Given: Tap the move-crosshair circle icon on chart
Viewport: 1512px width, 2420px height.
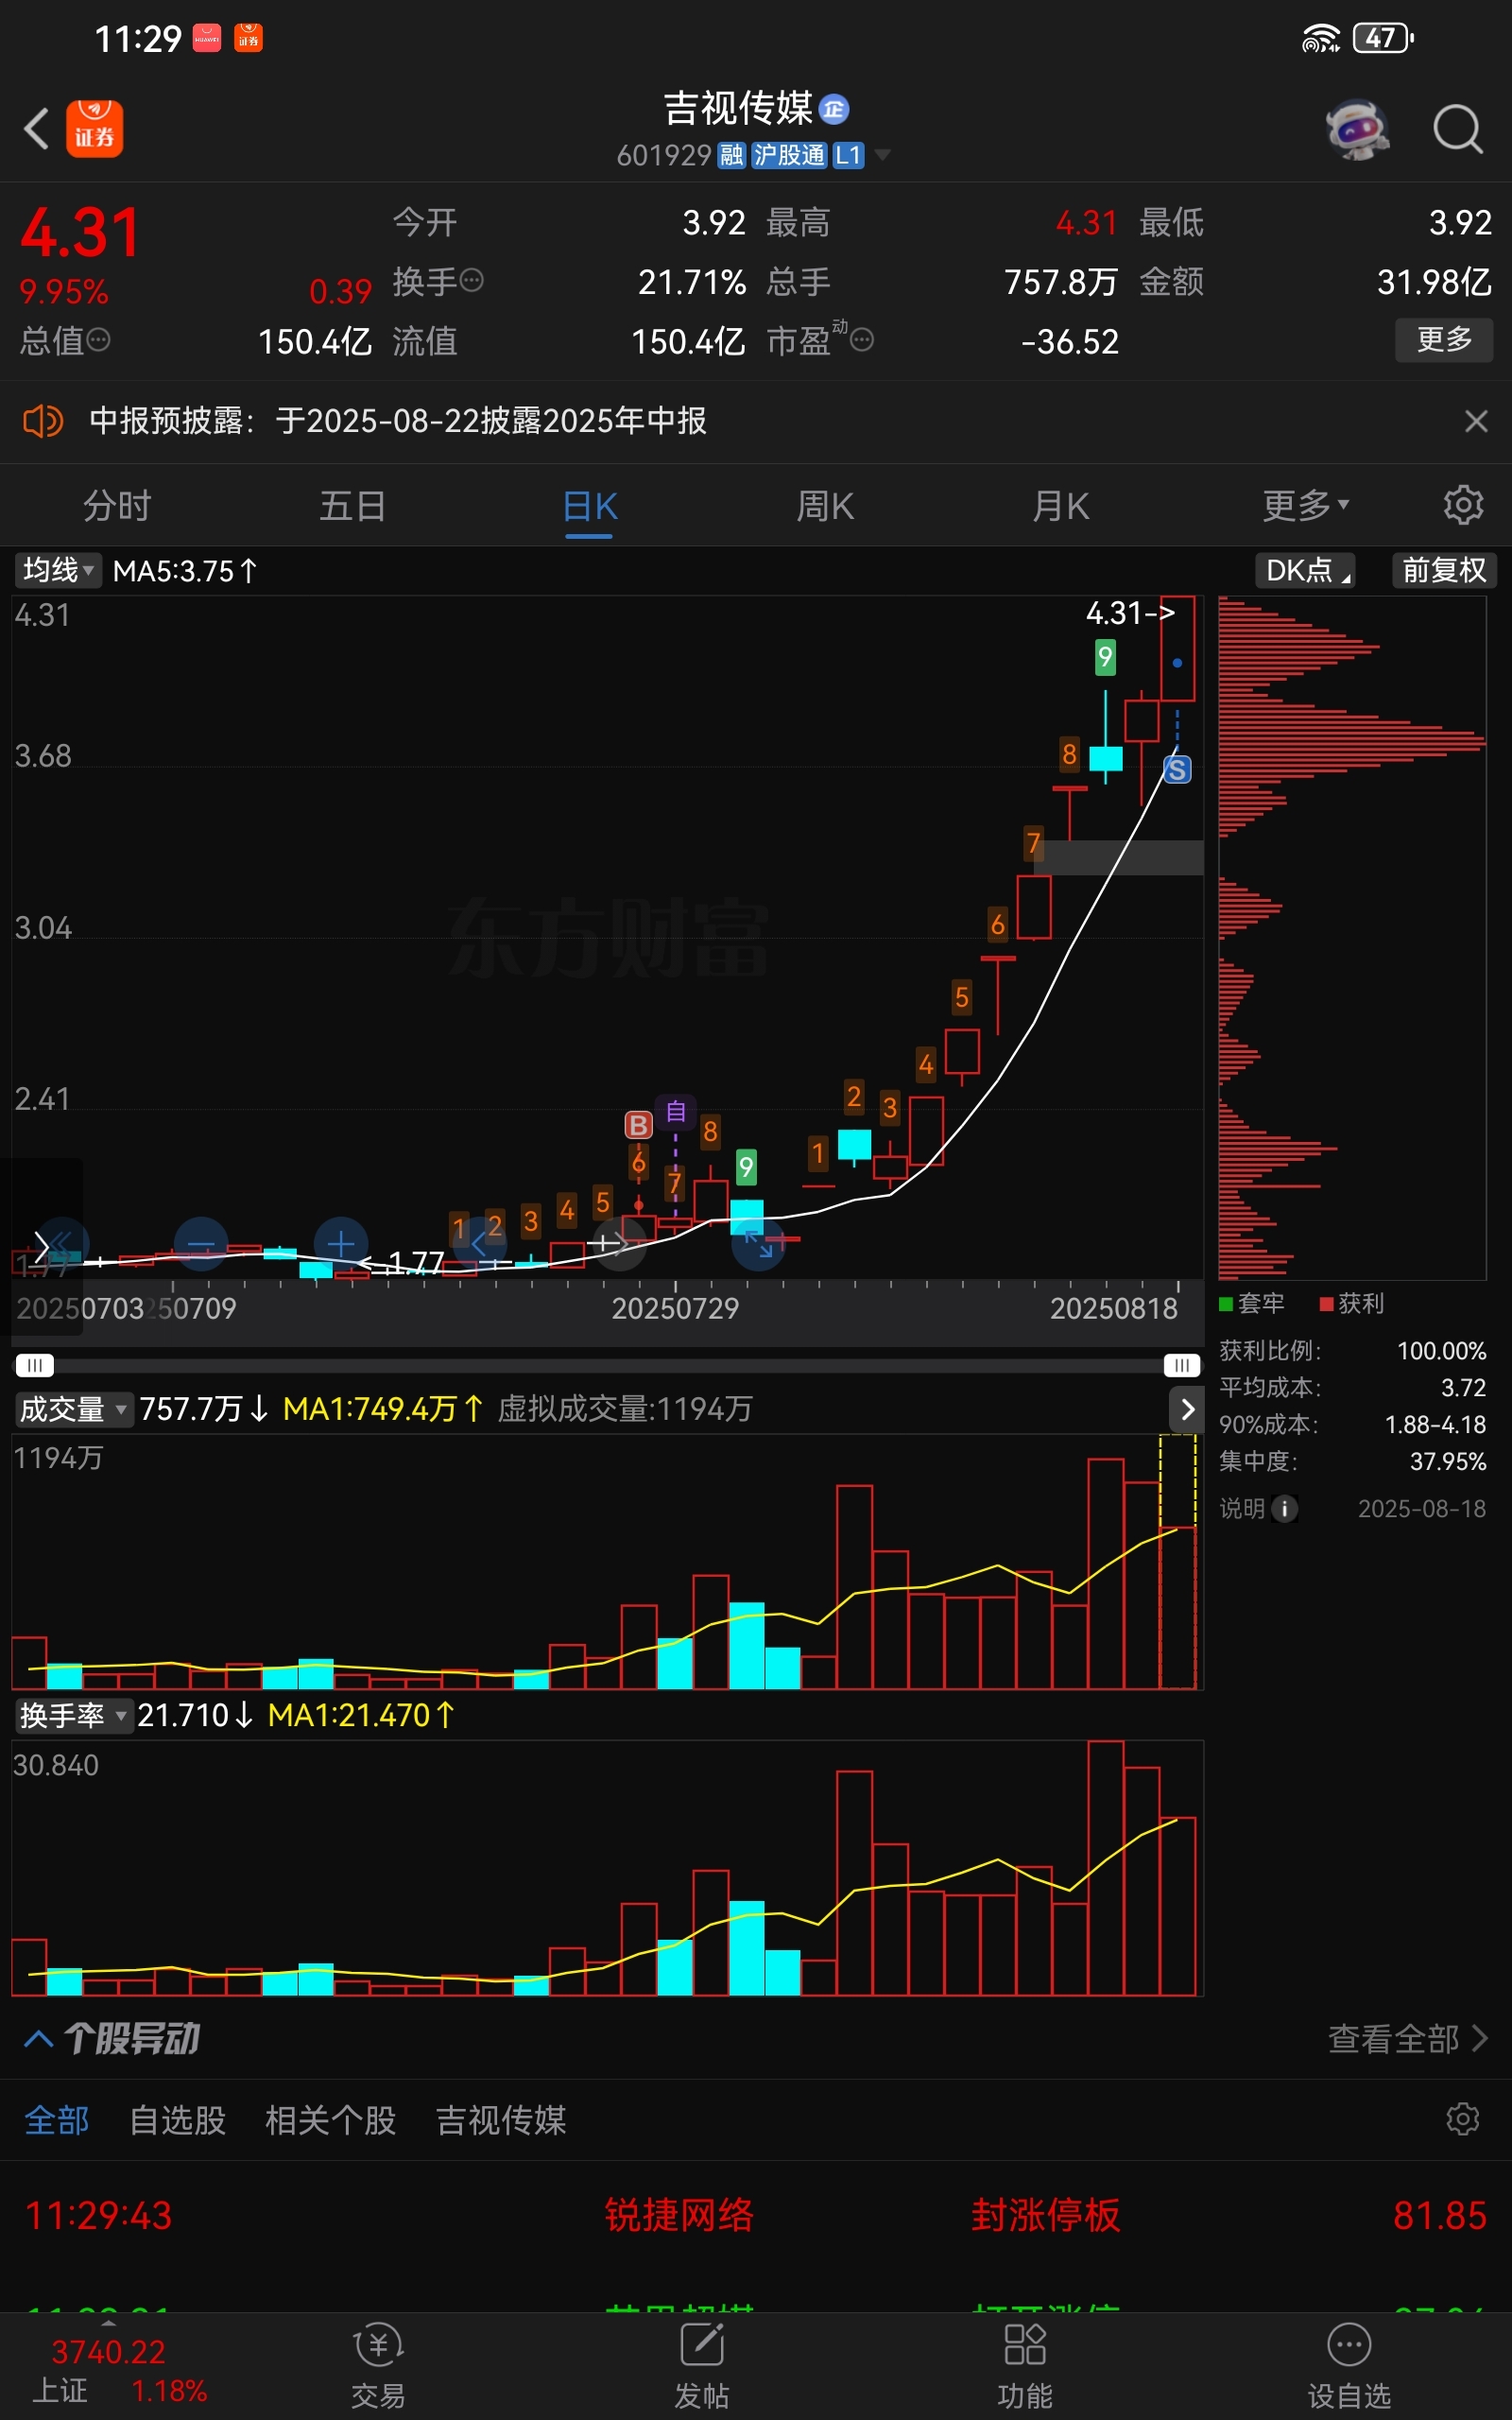Looking at the screenshot, I should 620,1245.
